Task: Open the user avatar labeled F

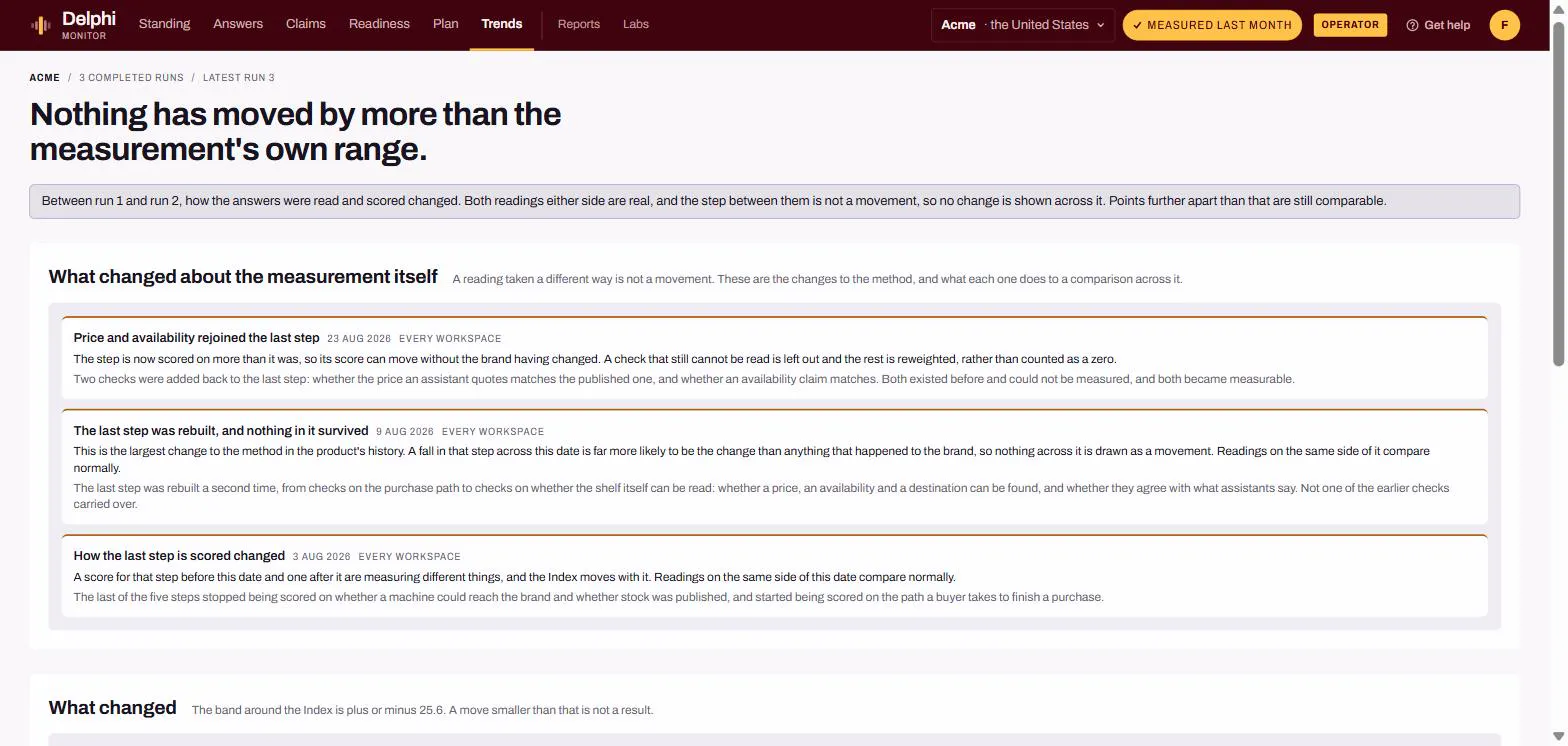Action: 1504,25
